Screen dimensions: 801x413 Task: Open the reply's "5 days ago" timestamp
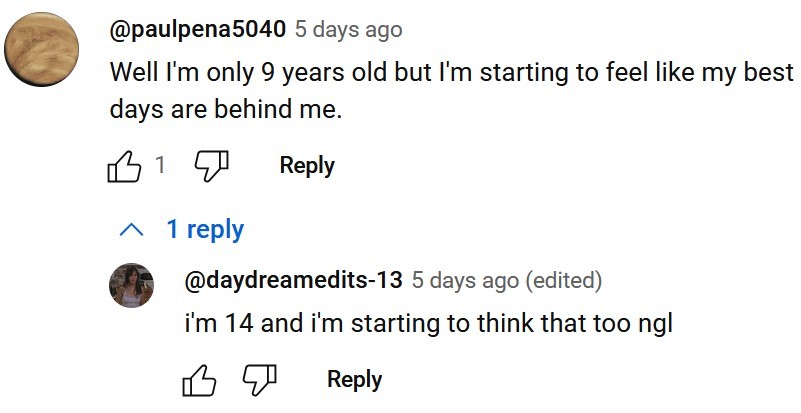click(x=466, y=280)
